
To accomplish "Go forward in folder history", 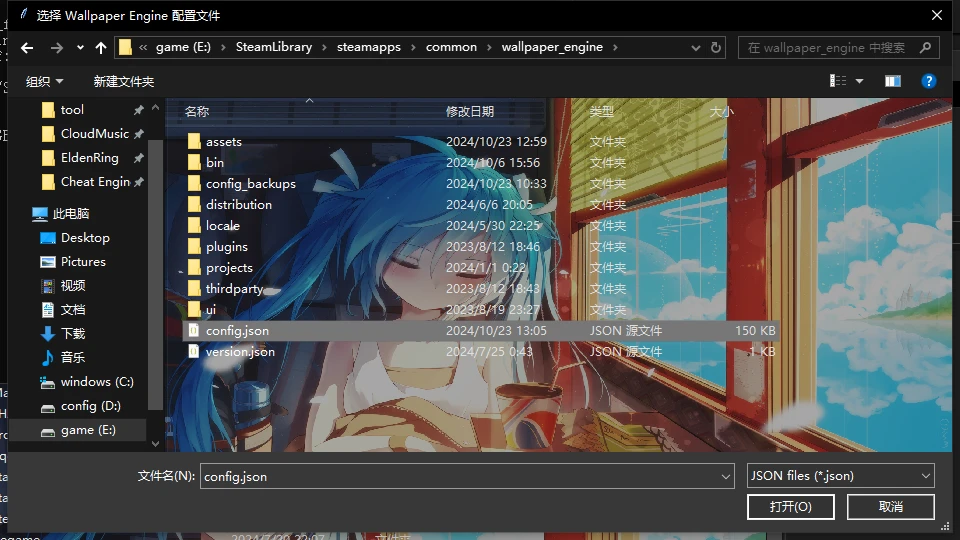I will (56, 48).
